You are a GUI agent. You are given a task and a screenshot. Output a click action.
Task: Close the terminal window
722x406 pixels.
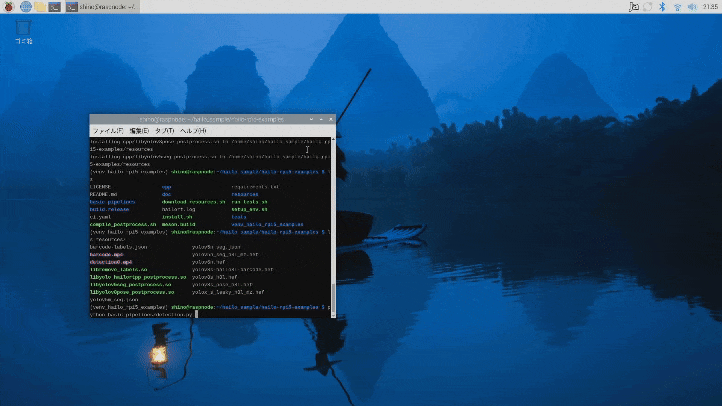pyautogui.click(x=331, y=119)
